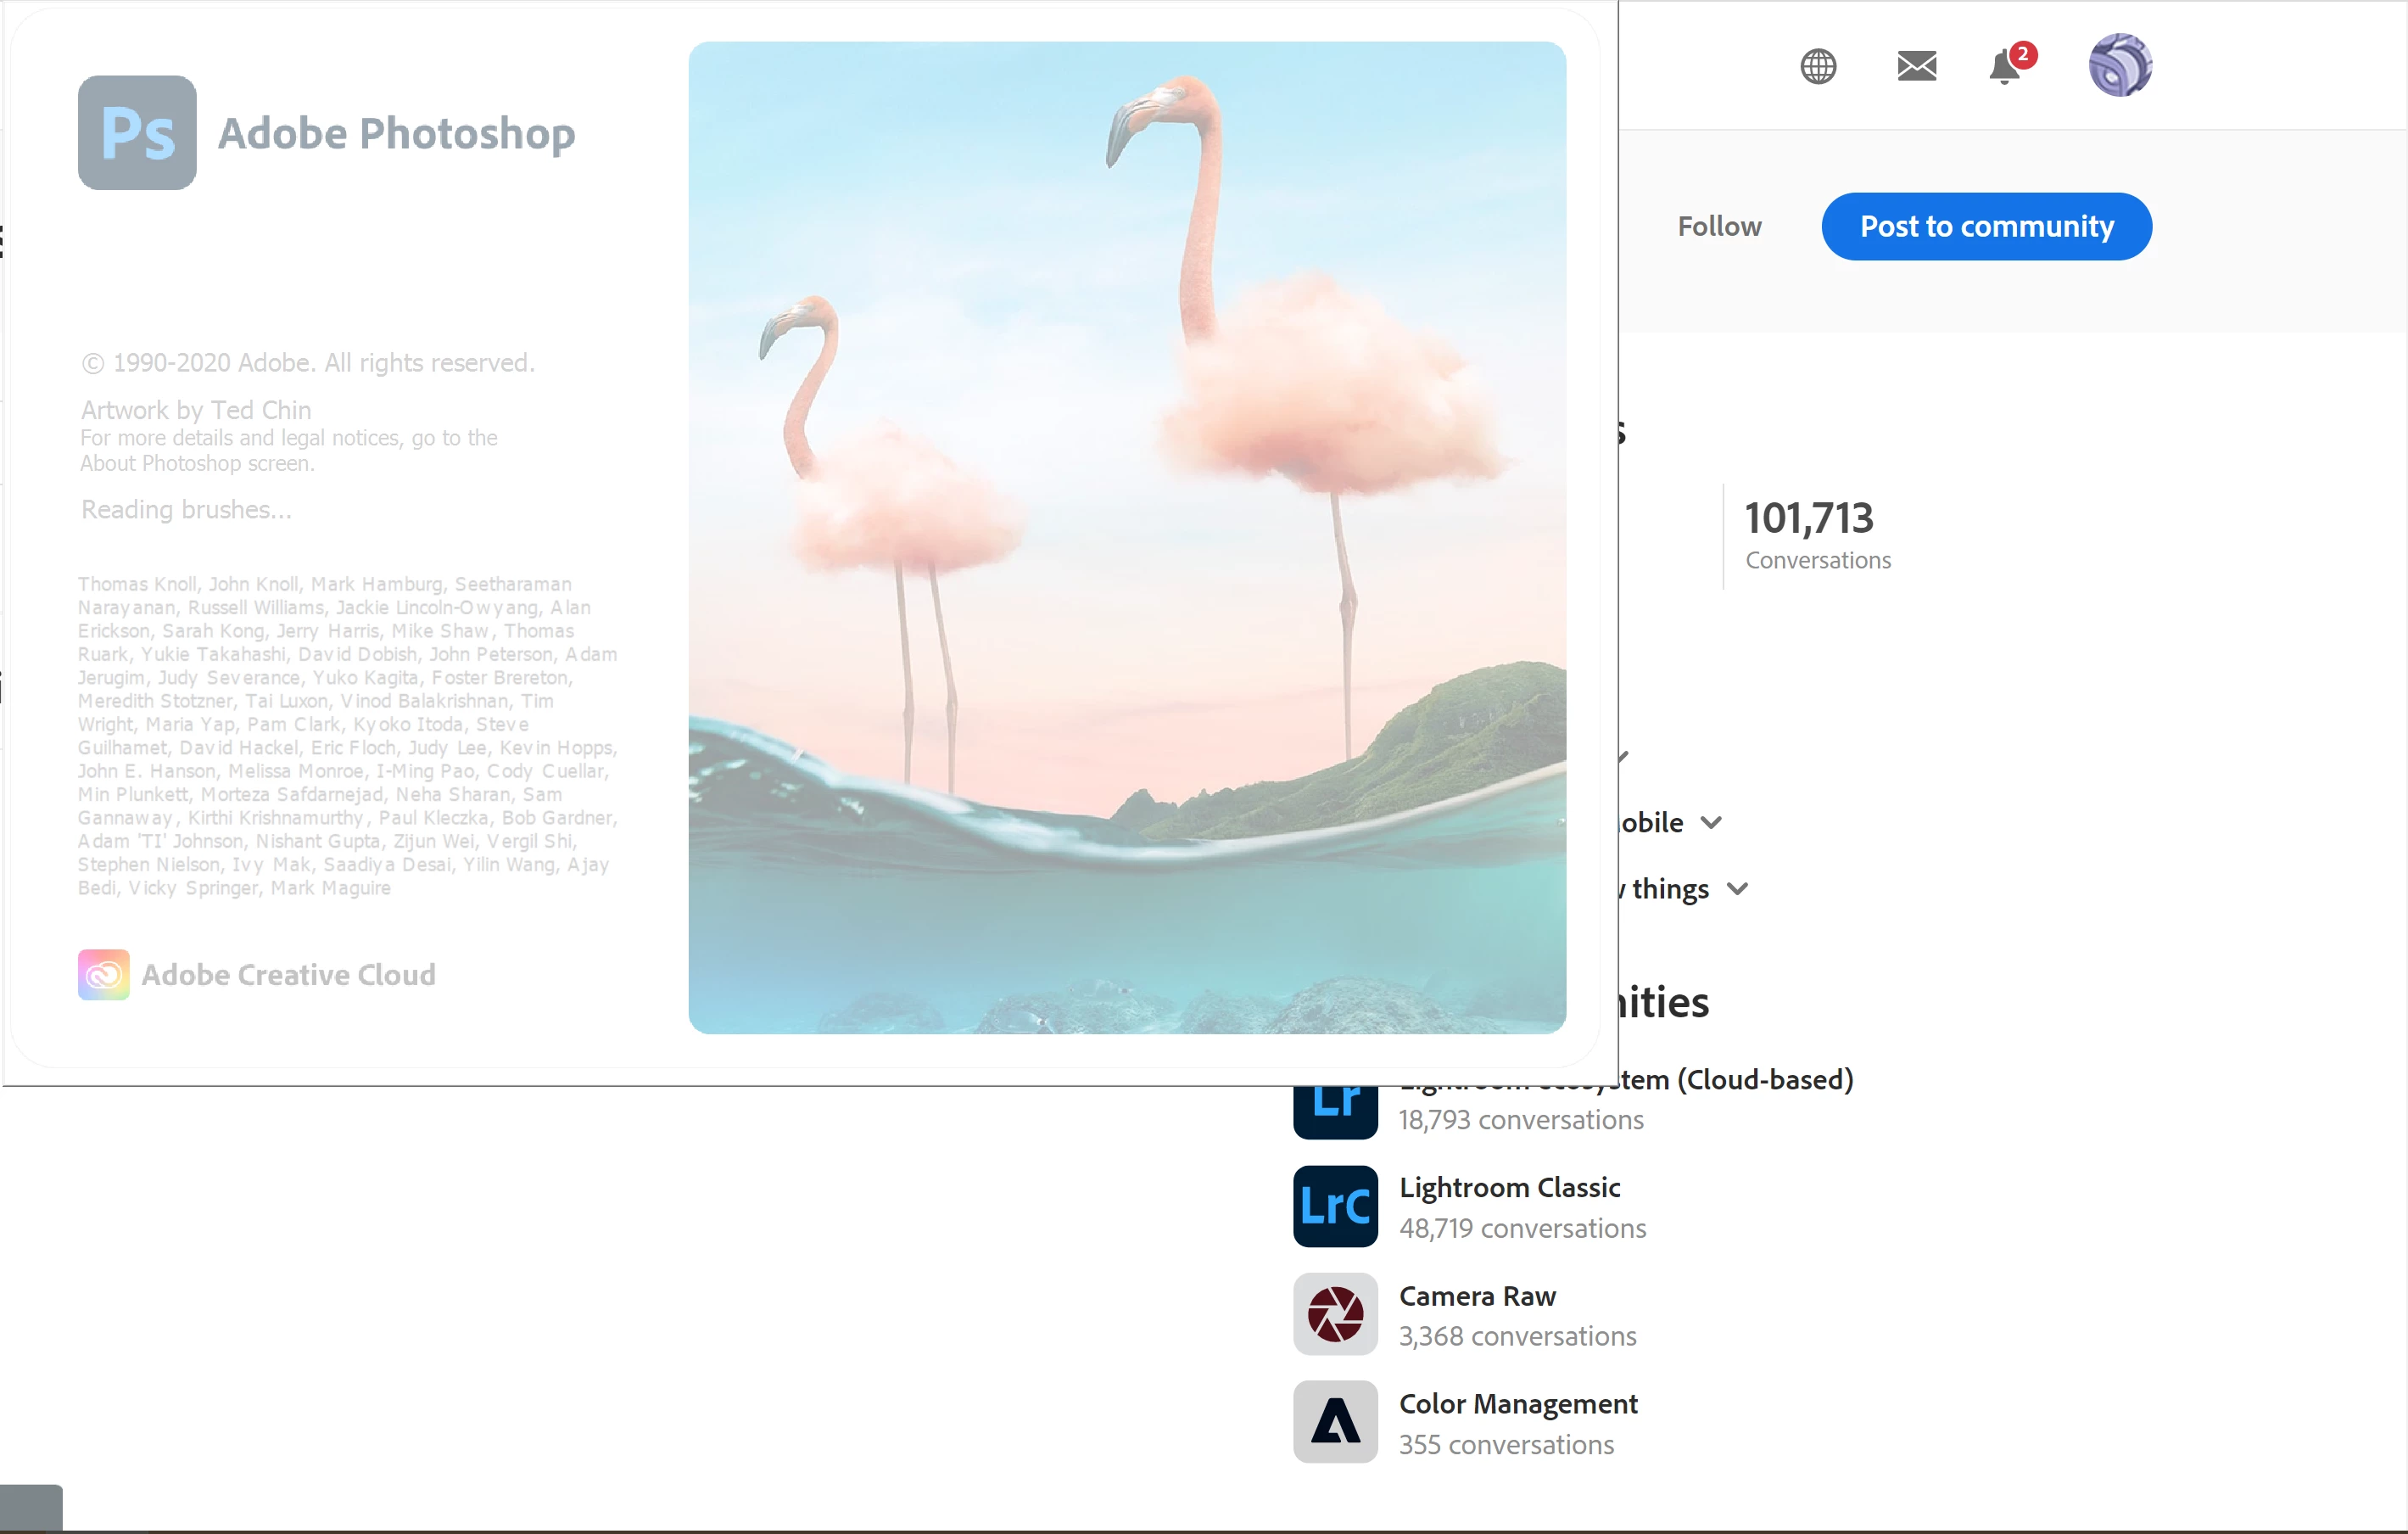Viewport: 2408px width, 1534px height.
Task: Open the envelope messages icon
Action: click(x=1916, y=66)
